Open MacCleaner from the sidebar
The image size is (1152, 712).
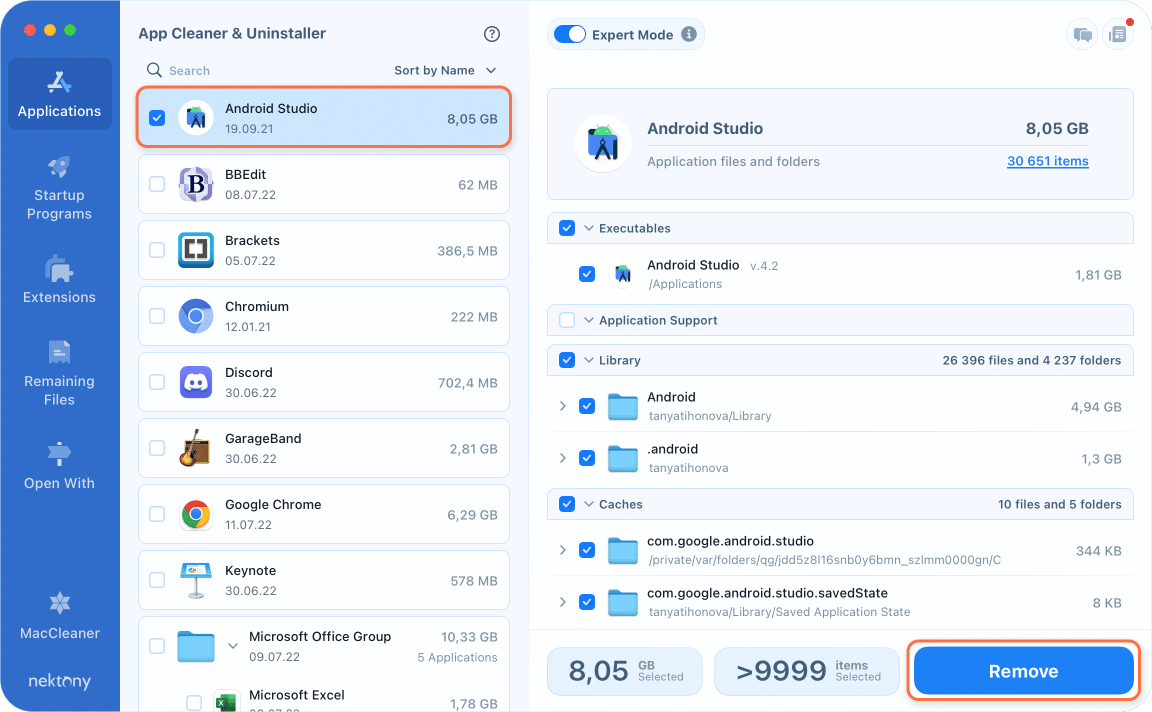click(59, 614)
